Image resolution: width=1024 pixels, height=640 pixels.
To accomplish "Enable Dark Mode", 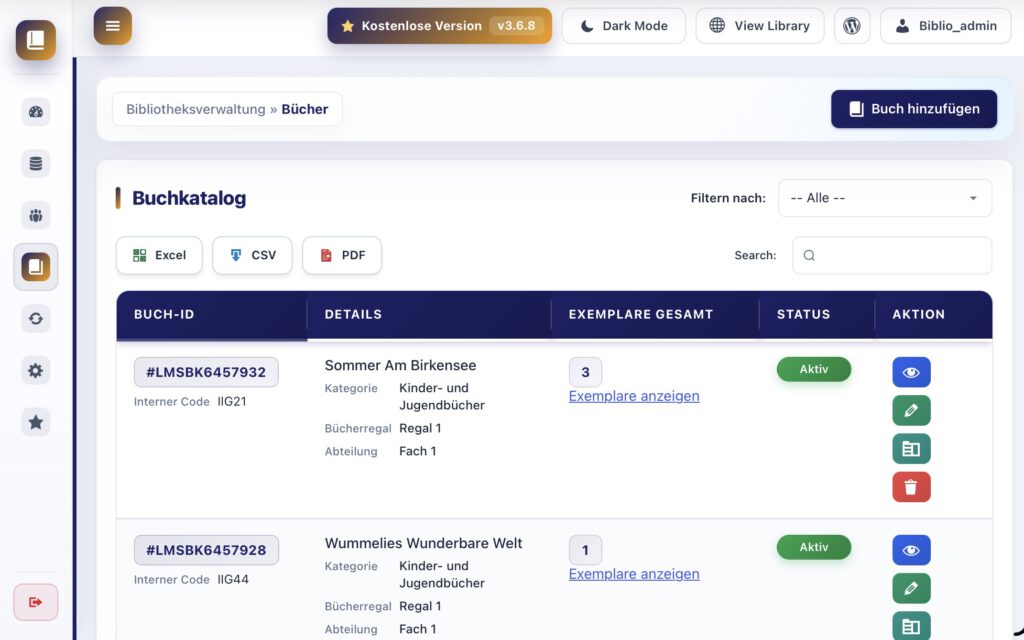I will tap(624, 26).
